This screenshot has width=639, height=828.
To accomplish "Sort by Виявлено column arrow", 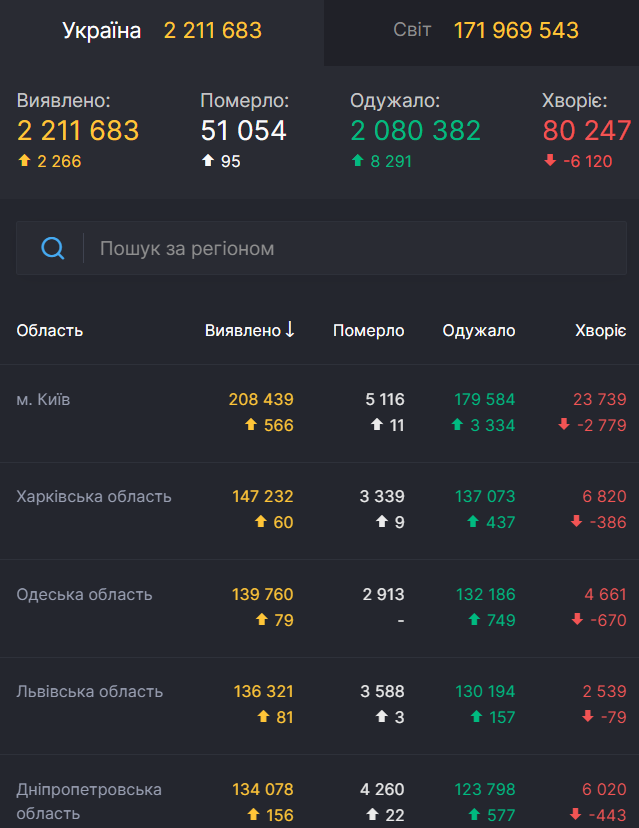I will (x=290, y=330).
